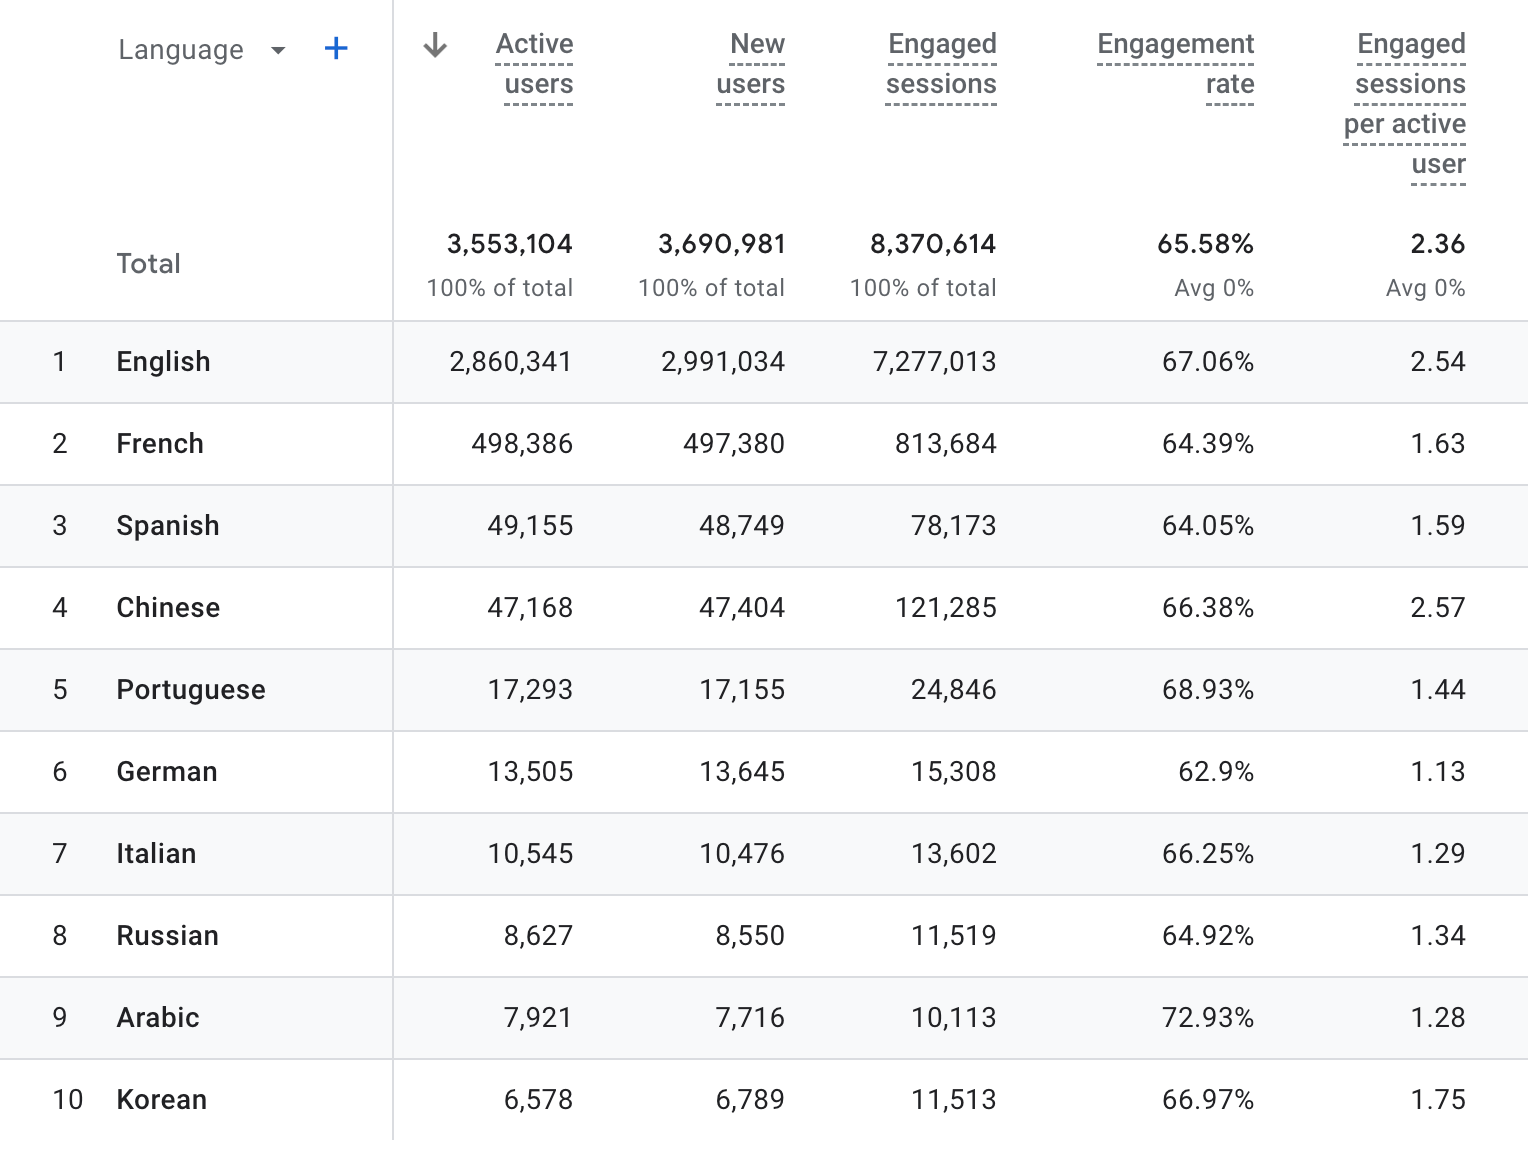Select the Arabic language row label
The height and width of the screenshot is (1158, 1528).
point(158,1018)
